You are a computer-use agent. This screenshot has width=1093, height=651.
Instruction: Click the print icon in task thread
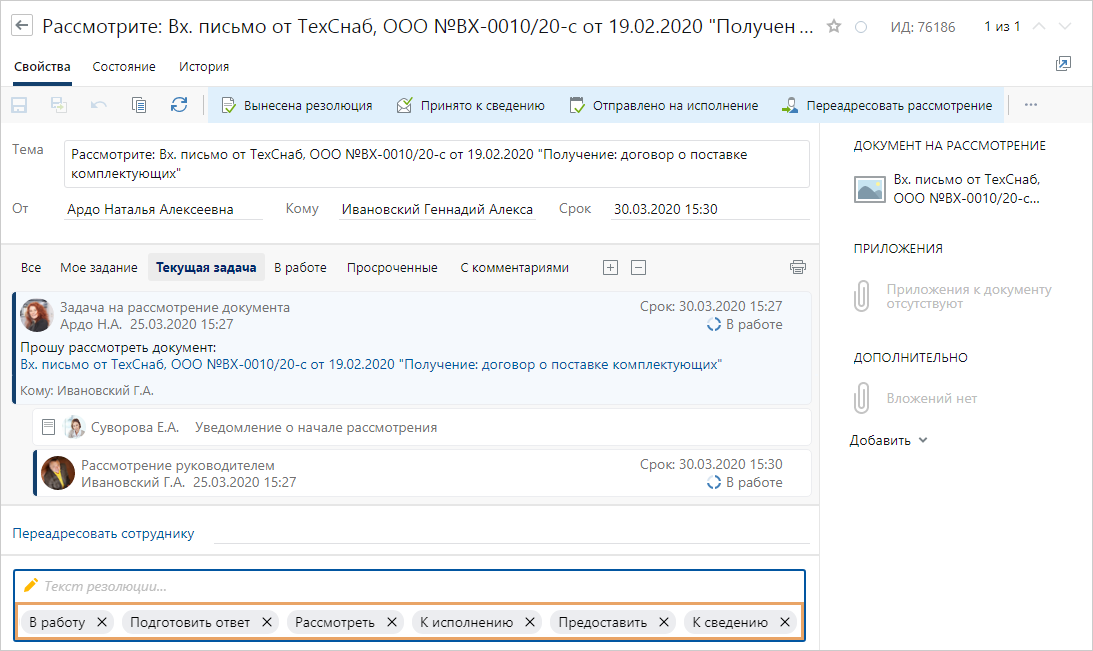tap(797, 267)
